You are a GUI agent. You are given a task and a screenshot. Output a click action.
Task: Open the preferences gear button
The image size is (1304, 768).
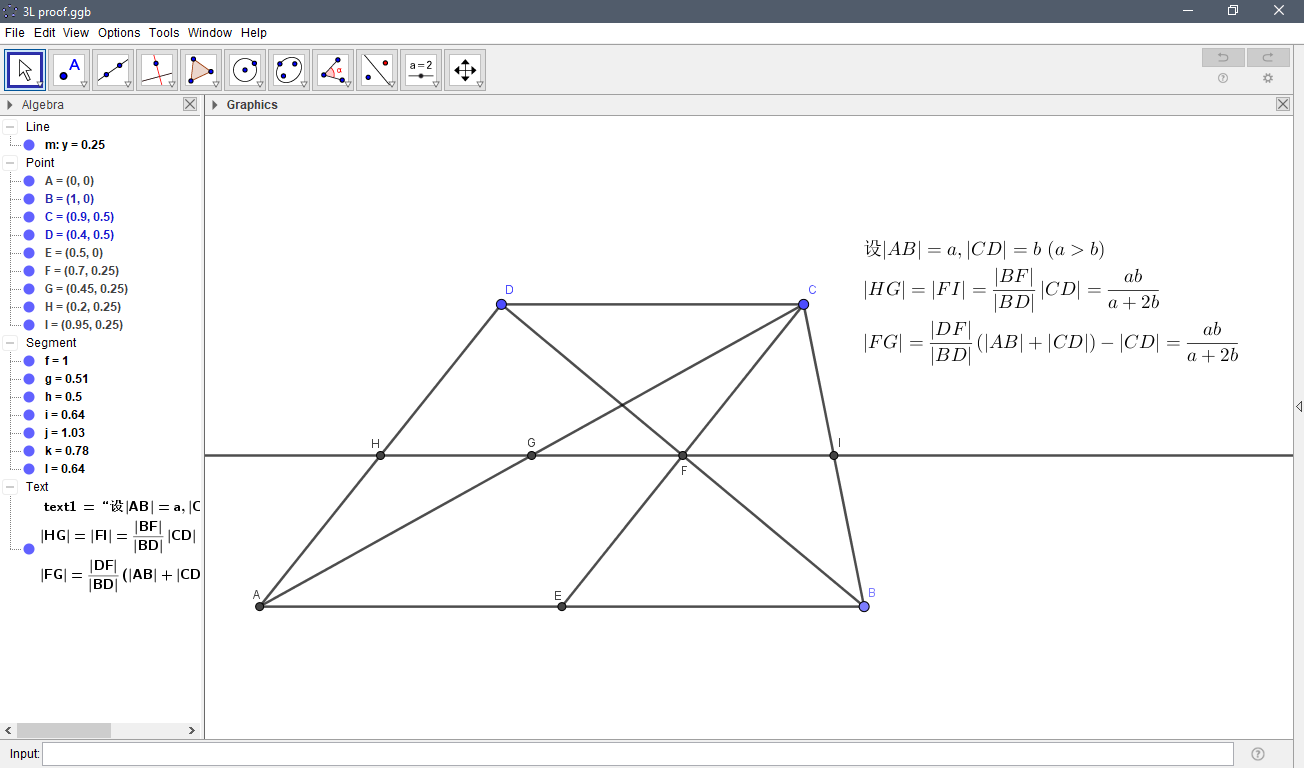click(x=1268, y=78)
